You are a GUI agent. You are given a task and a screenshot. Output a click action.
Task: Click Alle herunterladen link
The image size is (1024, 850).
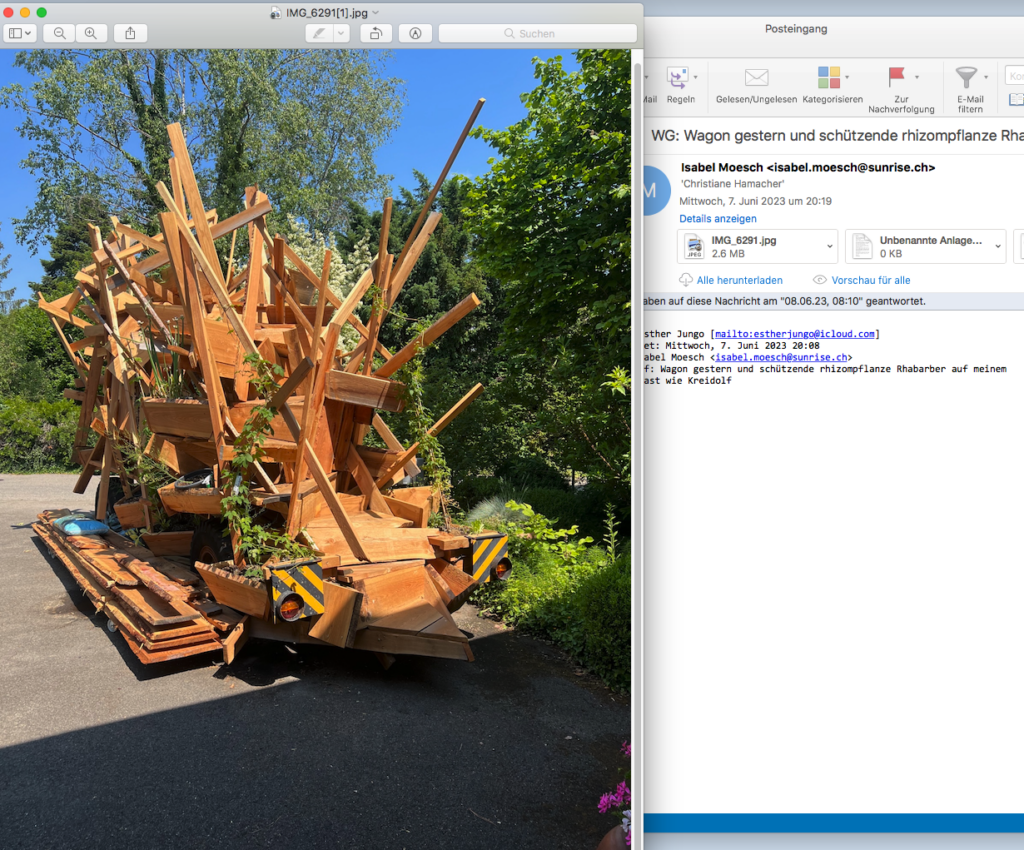[x=739, y=280]
